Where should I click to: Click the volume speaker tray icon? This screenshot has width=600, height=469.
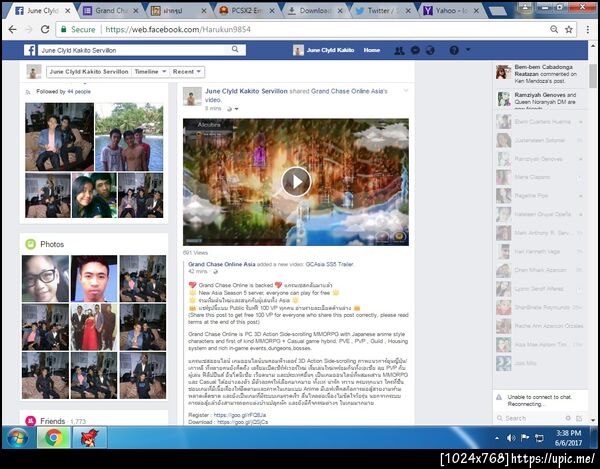click(510, 438)
